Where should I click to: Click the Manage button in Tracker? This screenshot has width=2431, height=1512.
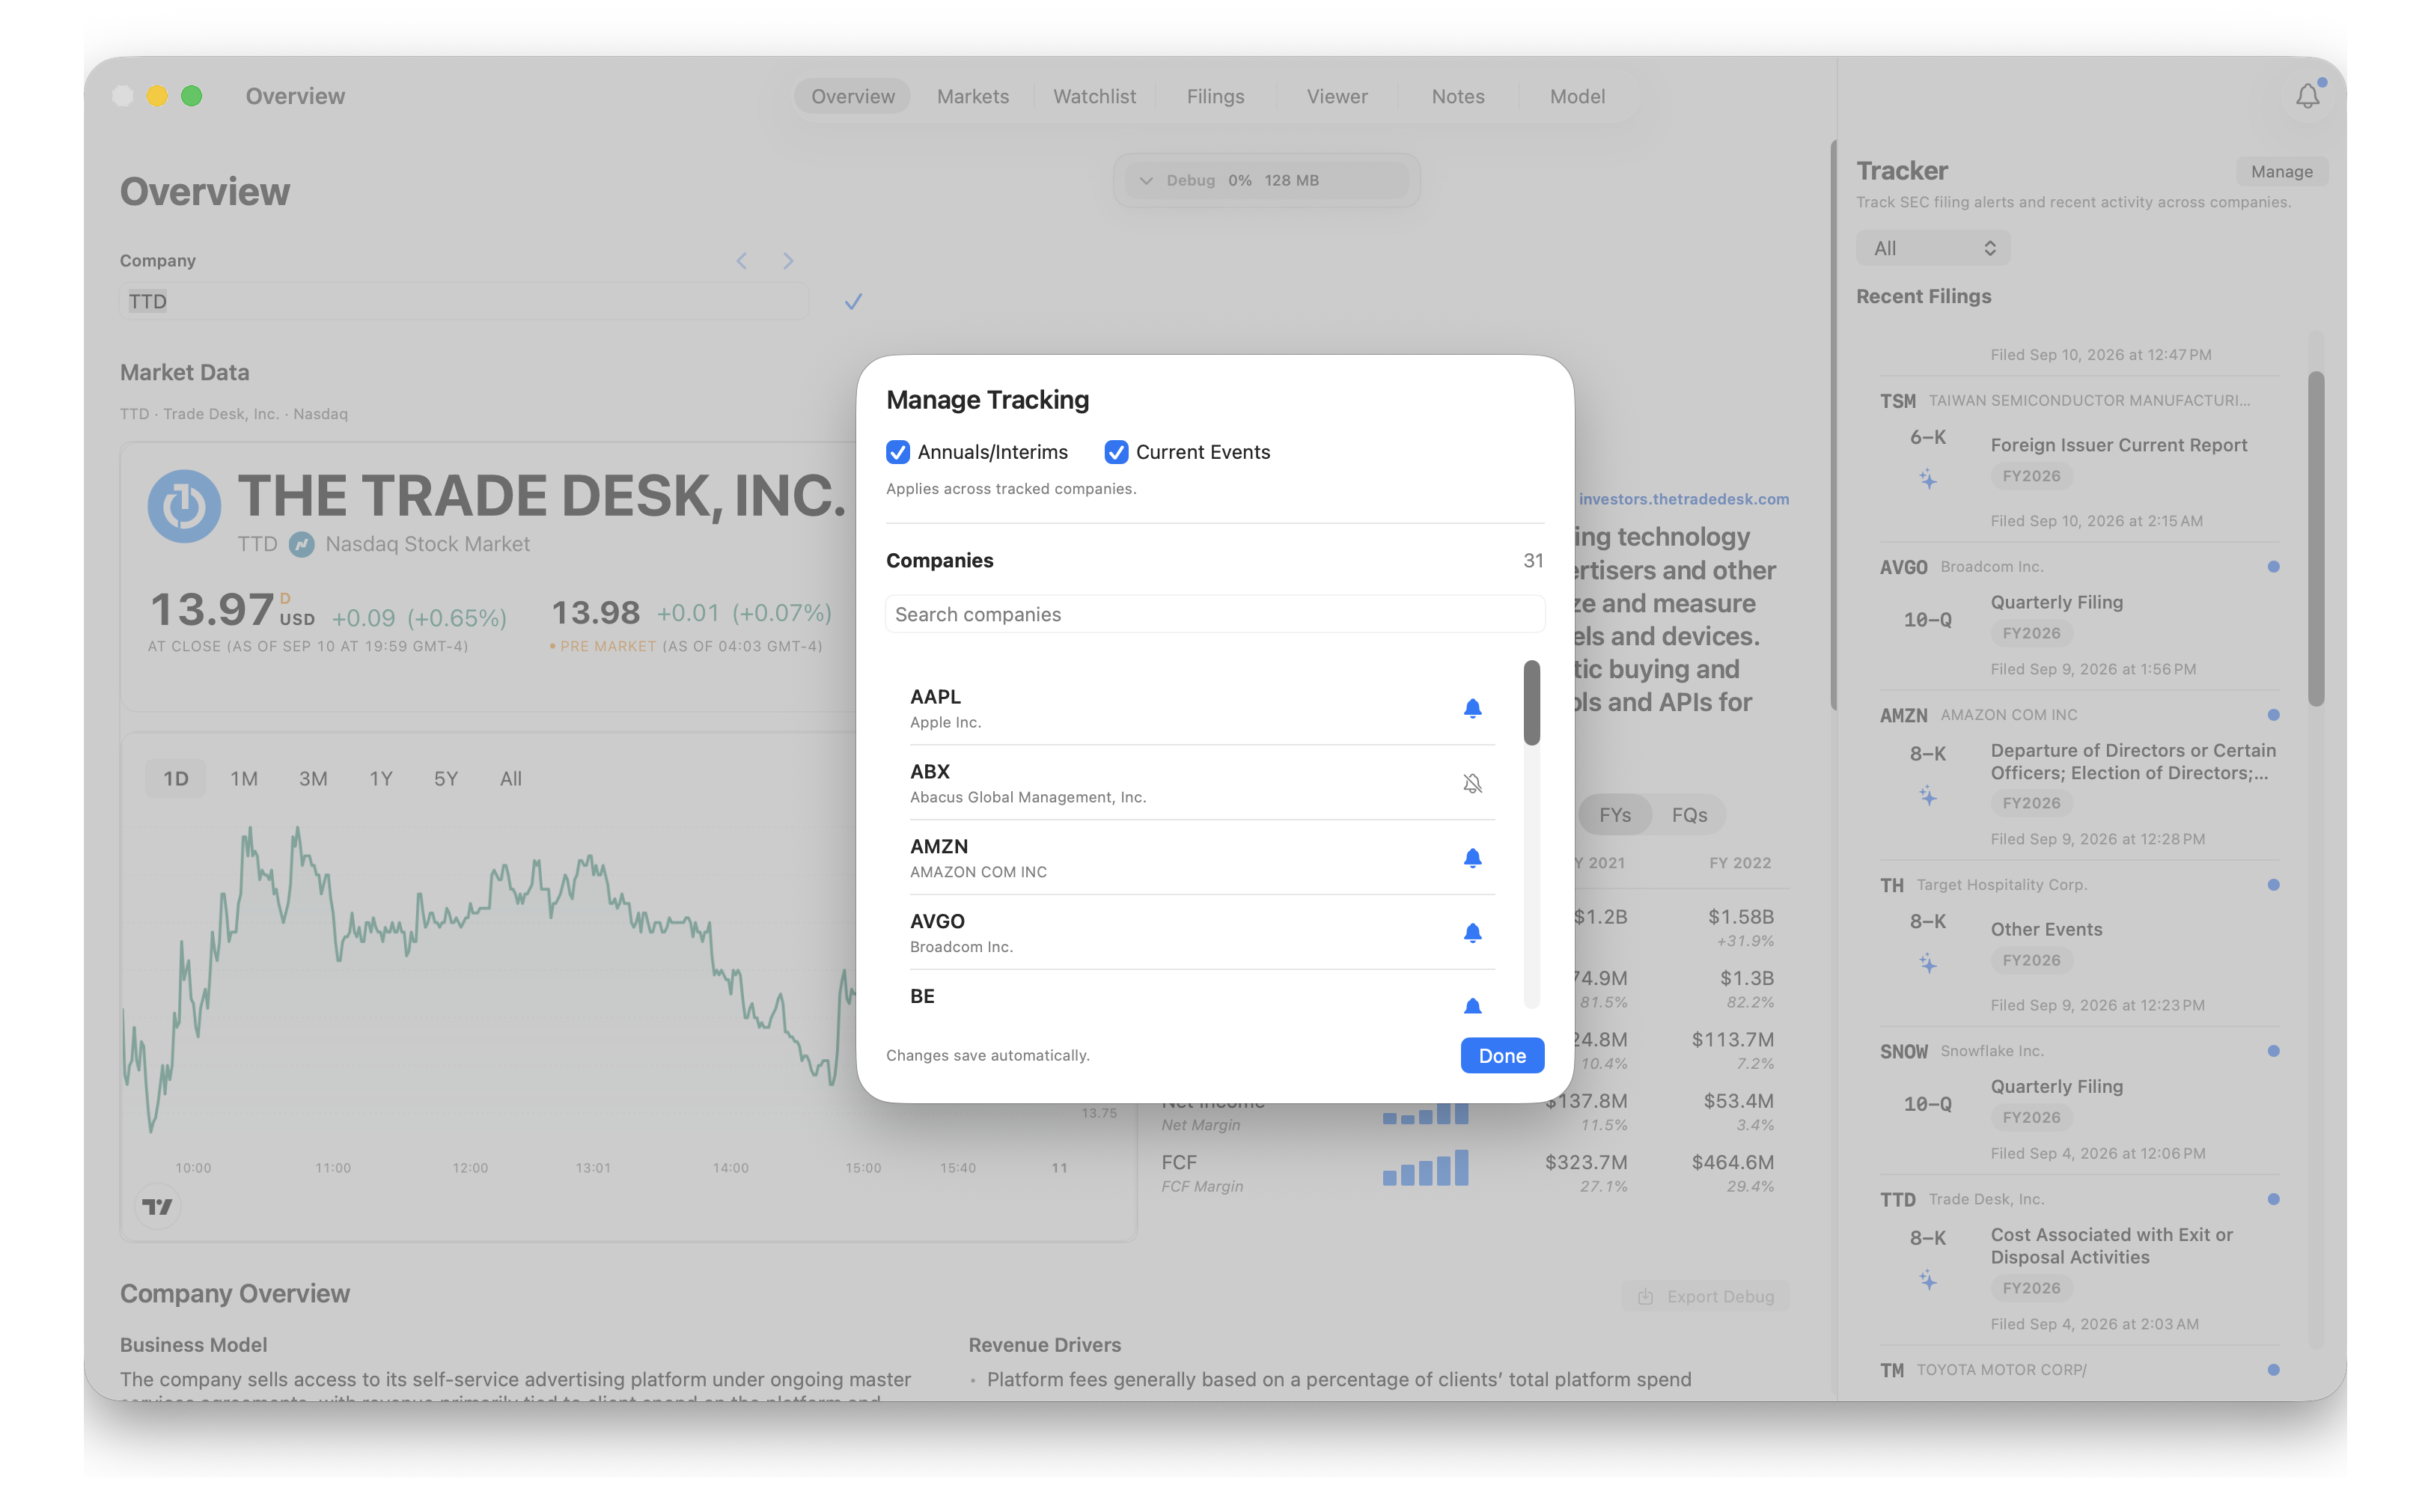(2281, 172)
